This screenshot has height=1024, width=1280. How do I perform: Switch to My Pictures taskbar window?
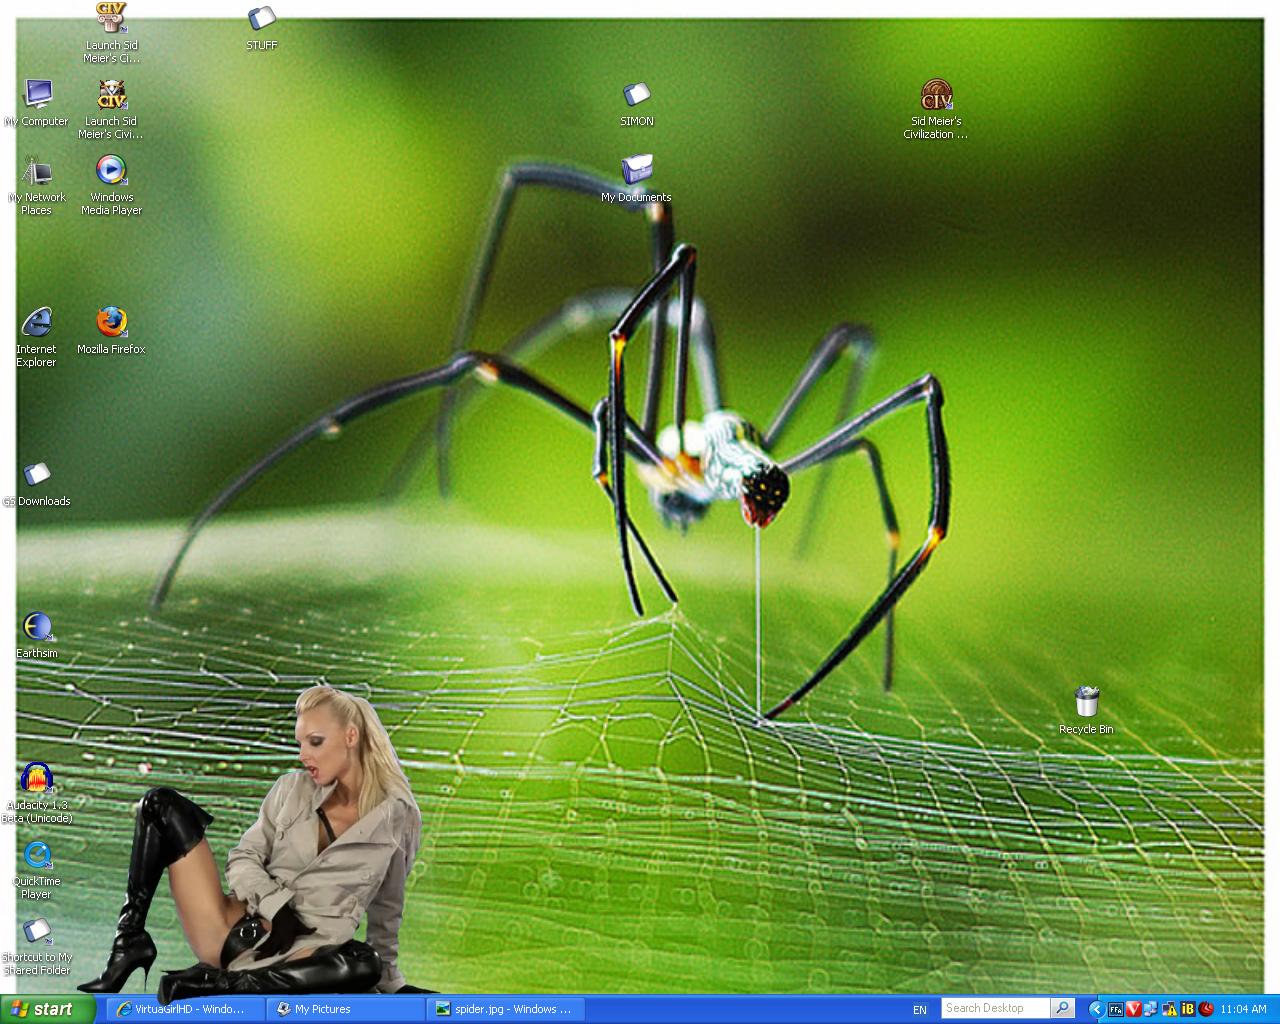[346, 1009]
